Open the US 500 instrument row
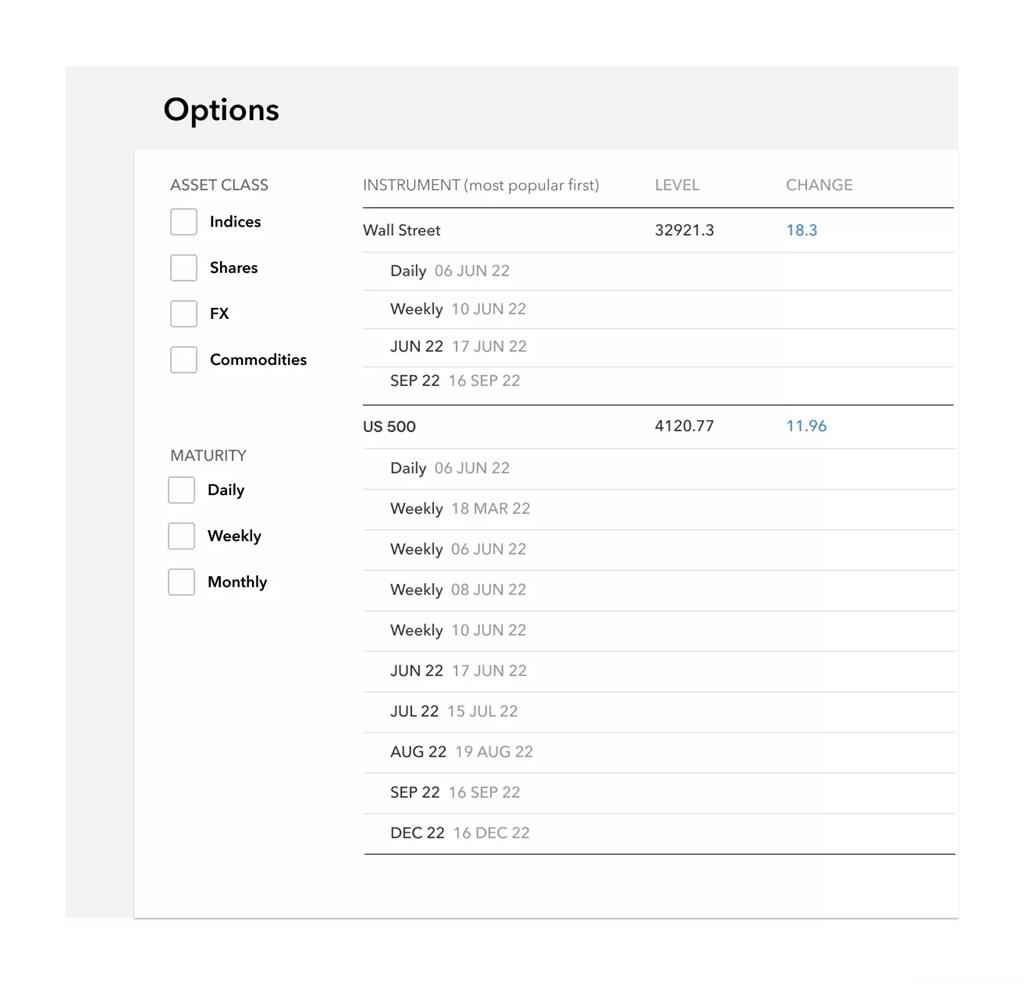 390,427
